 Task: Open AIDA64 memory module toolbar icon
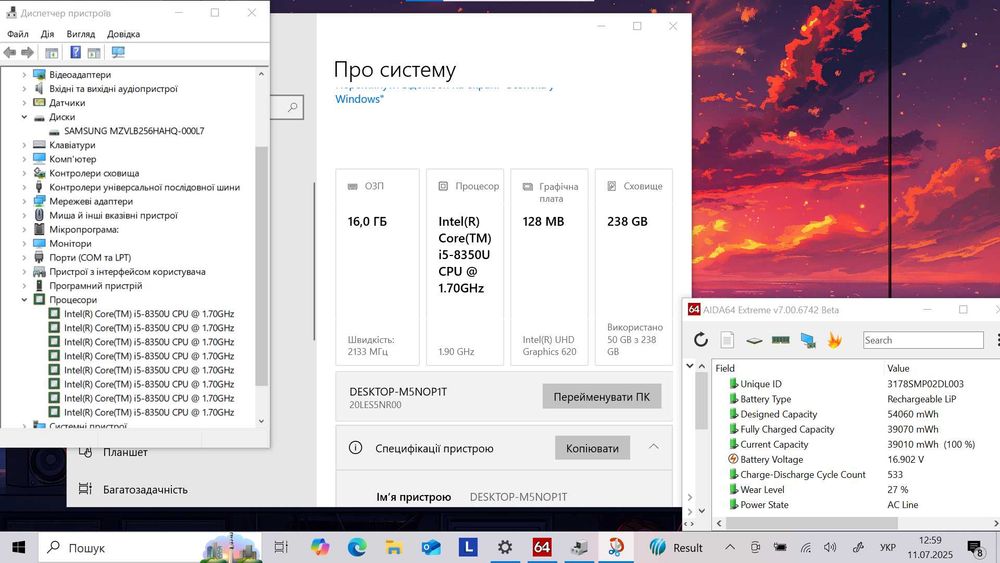pyautogui.click(x=781, y=340)
